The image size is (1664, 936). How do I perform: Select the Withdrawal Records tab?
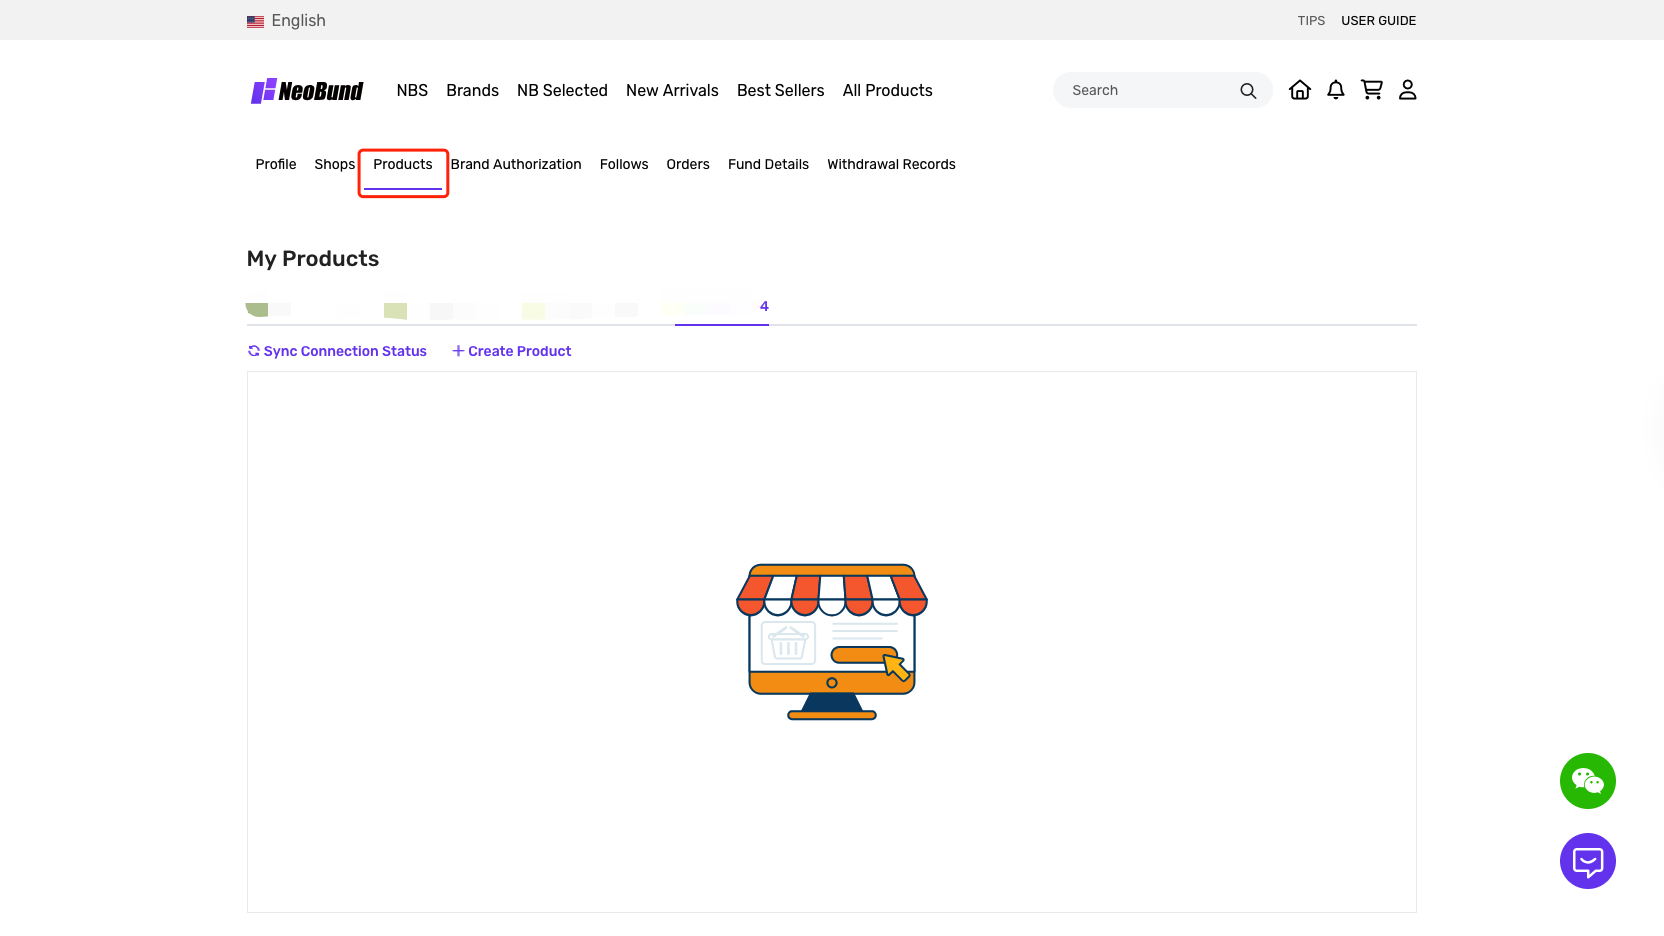(891, 164)
